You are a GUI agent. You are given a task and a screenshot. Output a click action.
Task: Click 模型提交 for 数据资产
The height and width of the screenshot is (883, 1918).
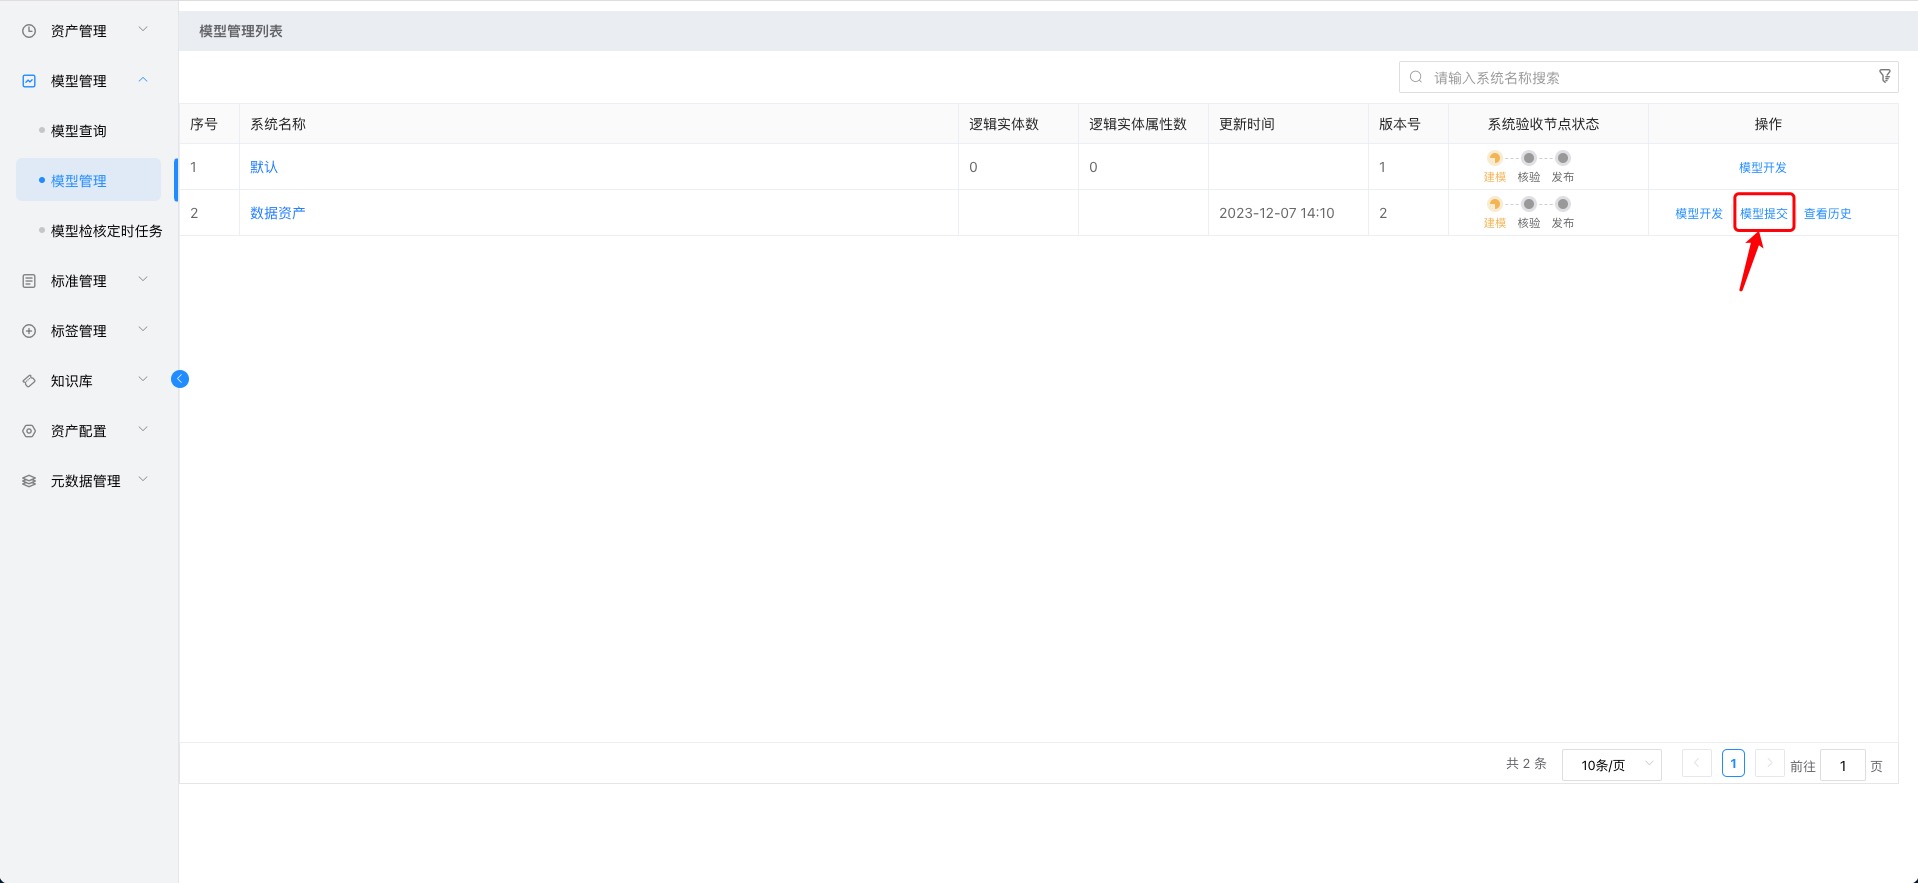coord(1764,214)
